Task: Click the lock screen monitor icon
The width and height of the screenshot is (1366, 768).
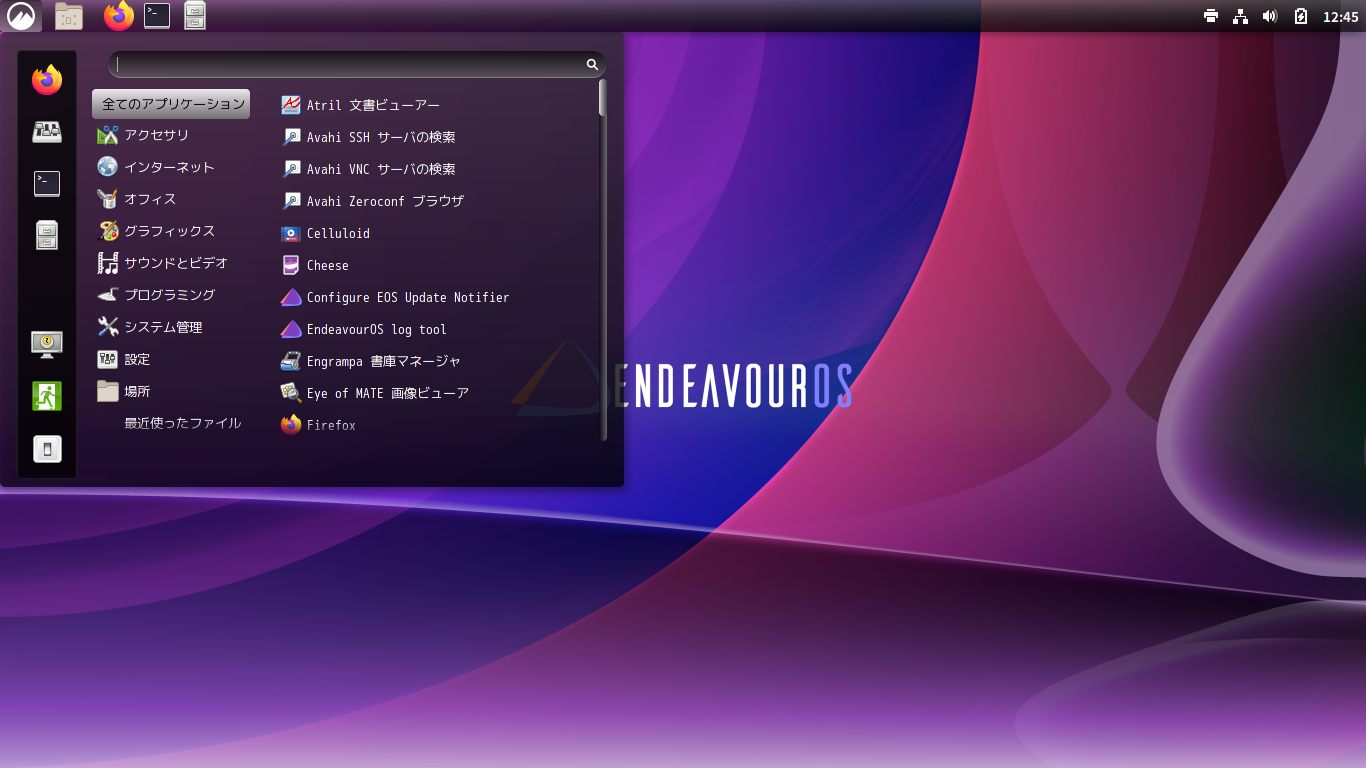Action: tap(47, 345)
